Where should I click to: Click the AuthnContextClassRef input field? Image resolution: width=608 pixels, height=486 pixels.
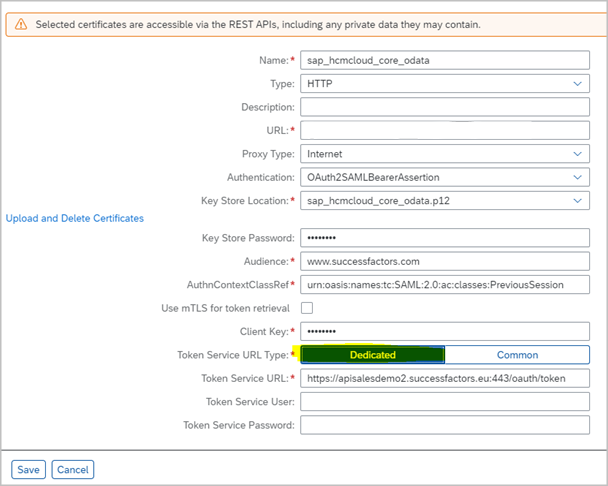click(x=445, y=285)
